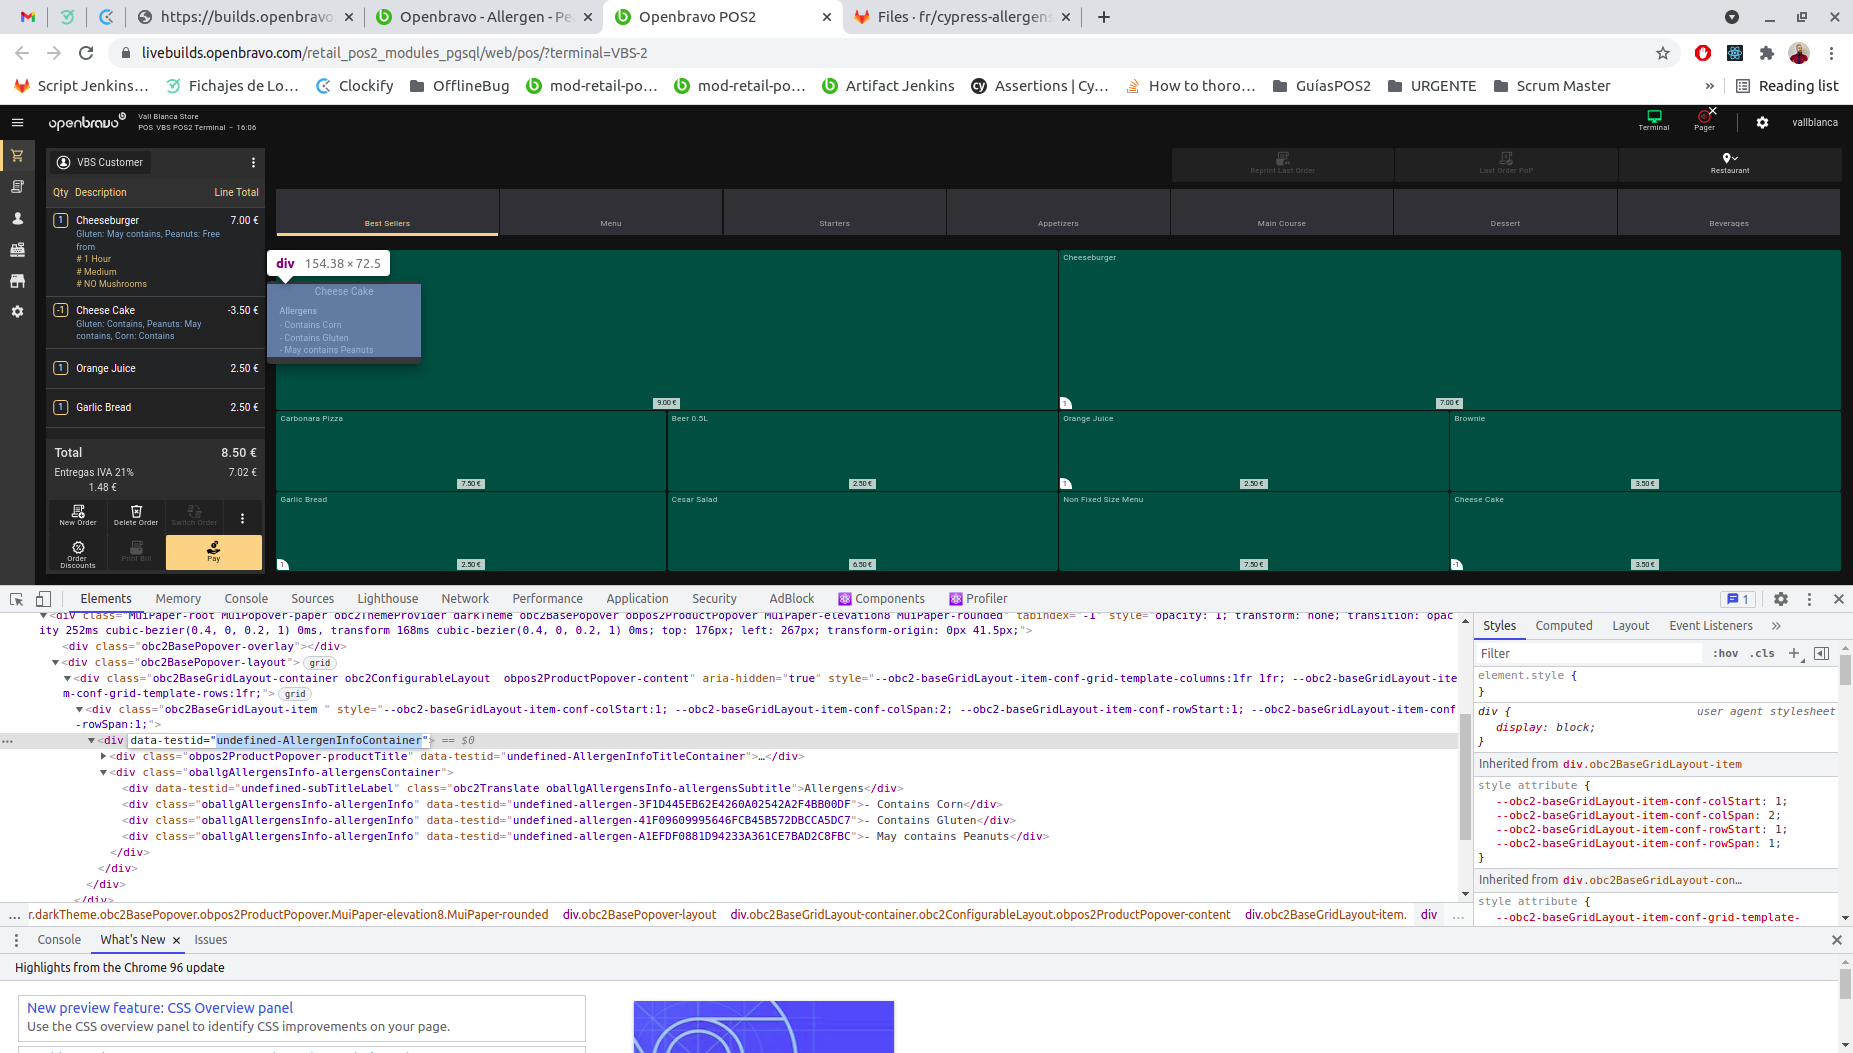The image size is (1853, 1053).
Task: Click the Styles Filter input field
Action: point(1590,654)
